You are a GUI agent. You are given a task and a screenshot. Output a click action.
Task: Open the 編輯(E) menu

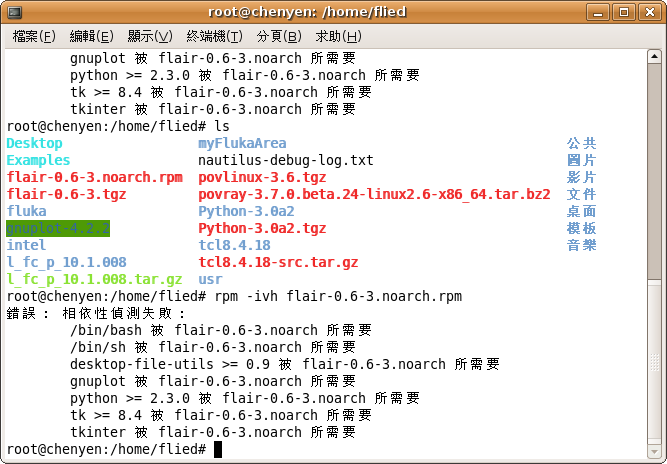coord(91,37)
